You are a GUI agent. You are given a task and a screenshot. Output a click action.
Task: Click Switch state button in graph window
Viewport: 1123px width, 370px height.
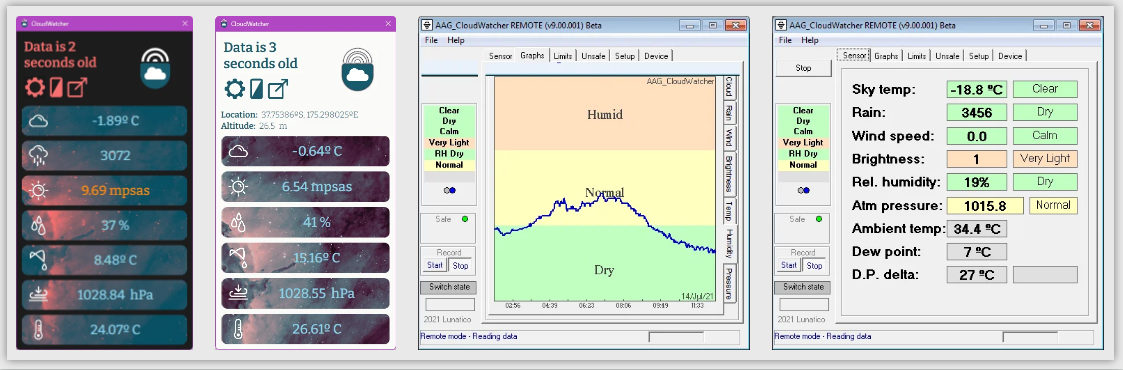coord(448,287)
